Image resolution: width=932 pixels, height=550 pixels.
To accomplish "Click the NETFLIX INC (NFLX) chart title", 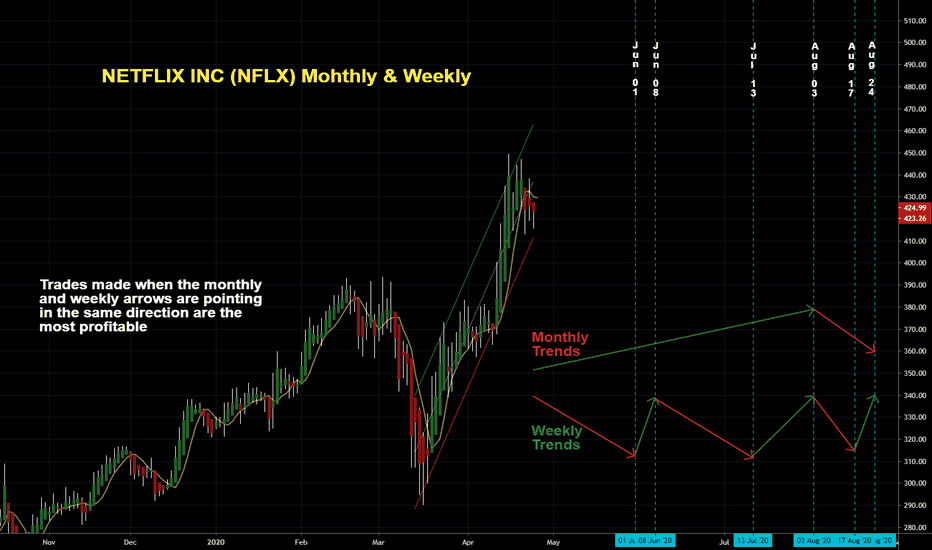I will pyautogui.click(x=286, y=76).
